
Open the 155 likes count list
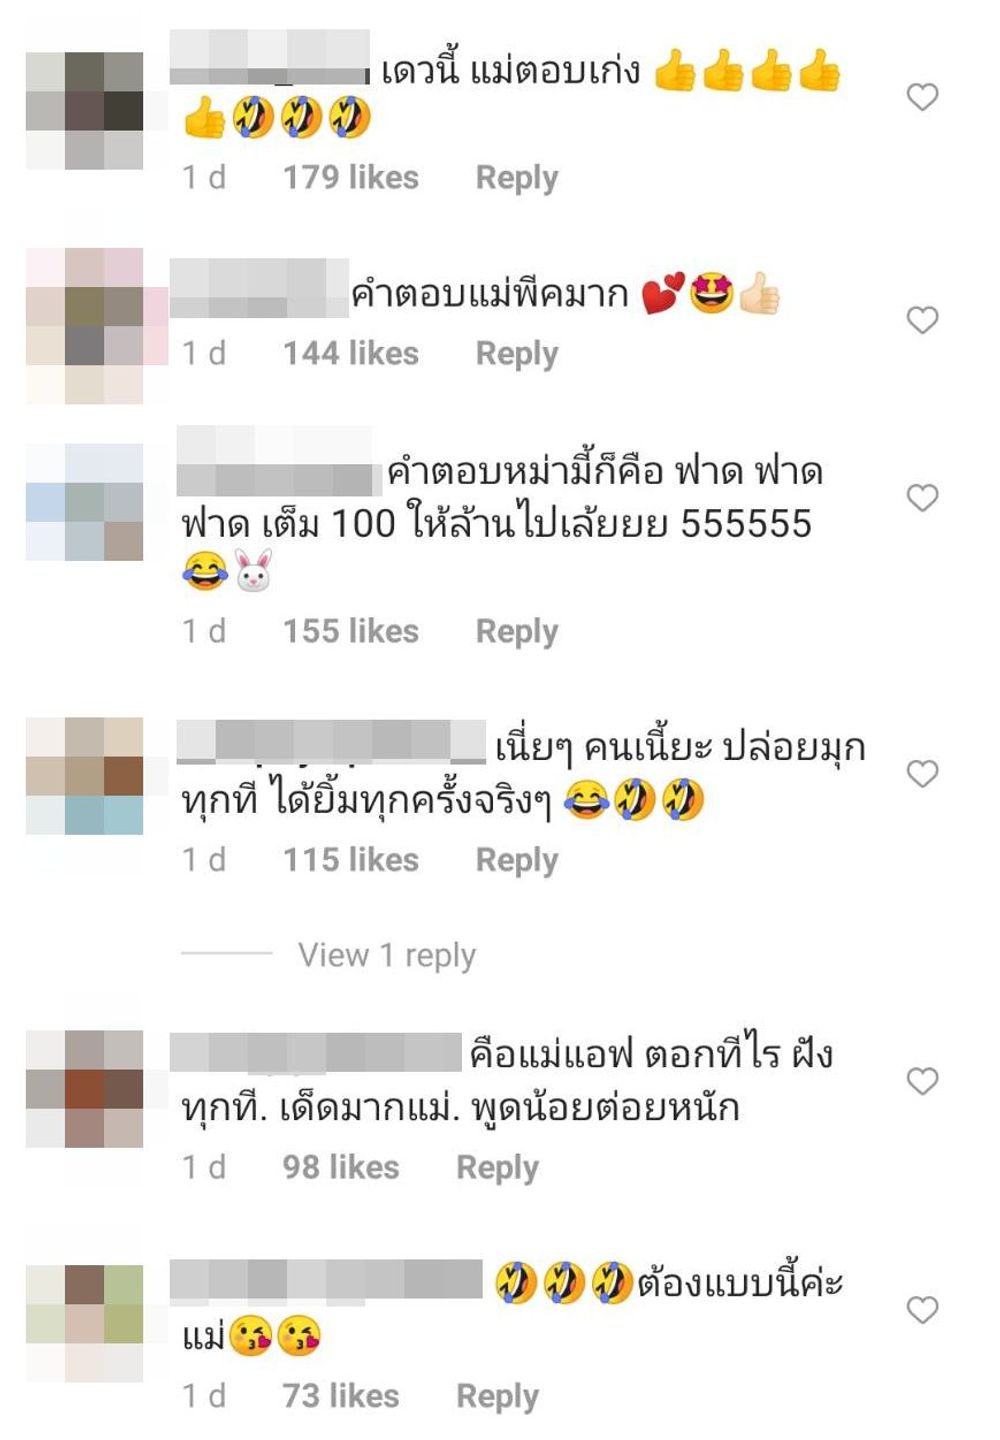click(351, 632)
